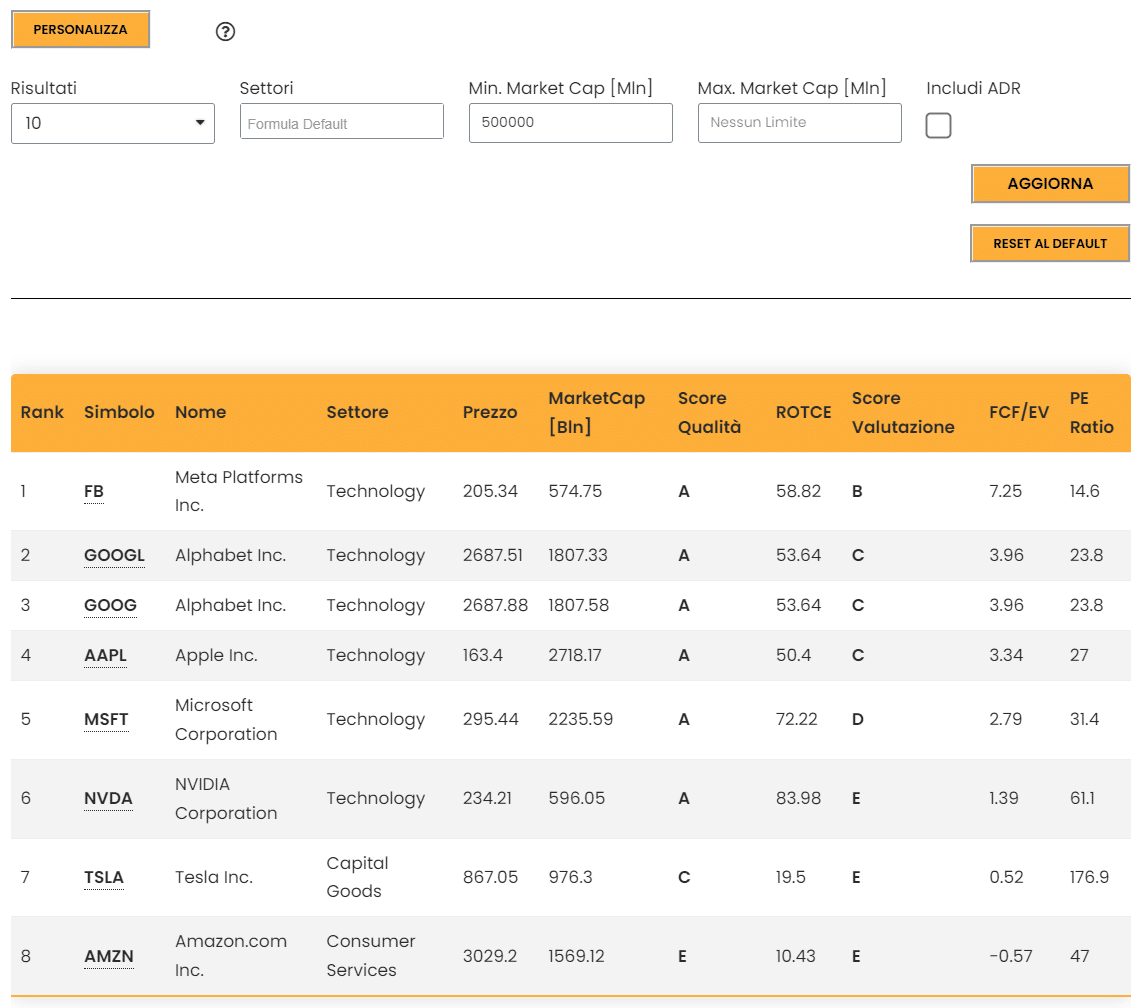Focus the Settori Formula Default field
1145x1008 pixels.
pyautogui.click(x=341, y=121)
